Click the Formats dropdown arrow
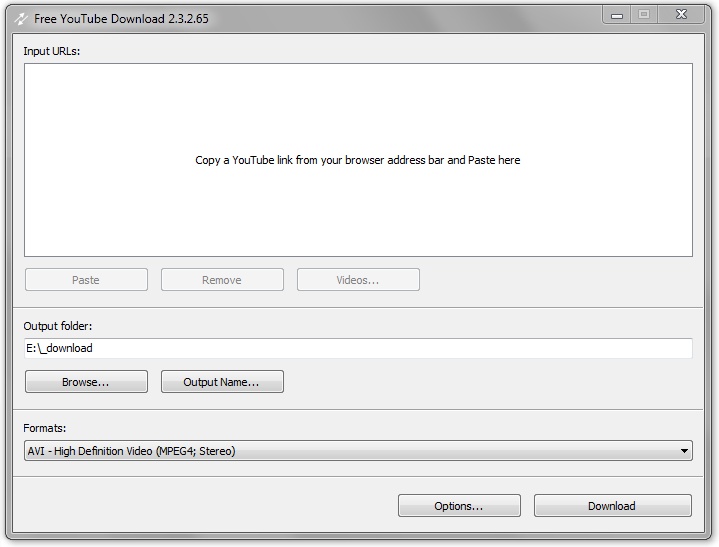This screenshot has width=719, height=547. coord(684,451)
